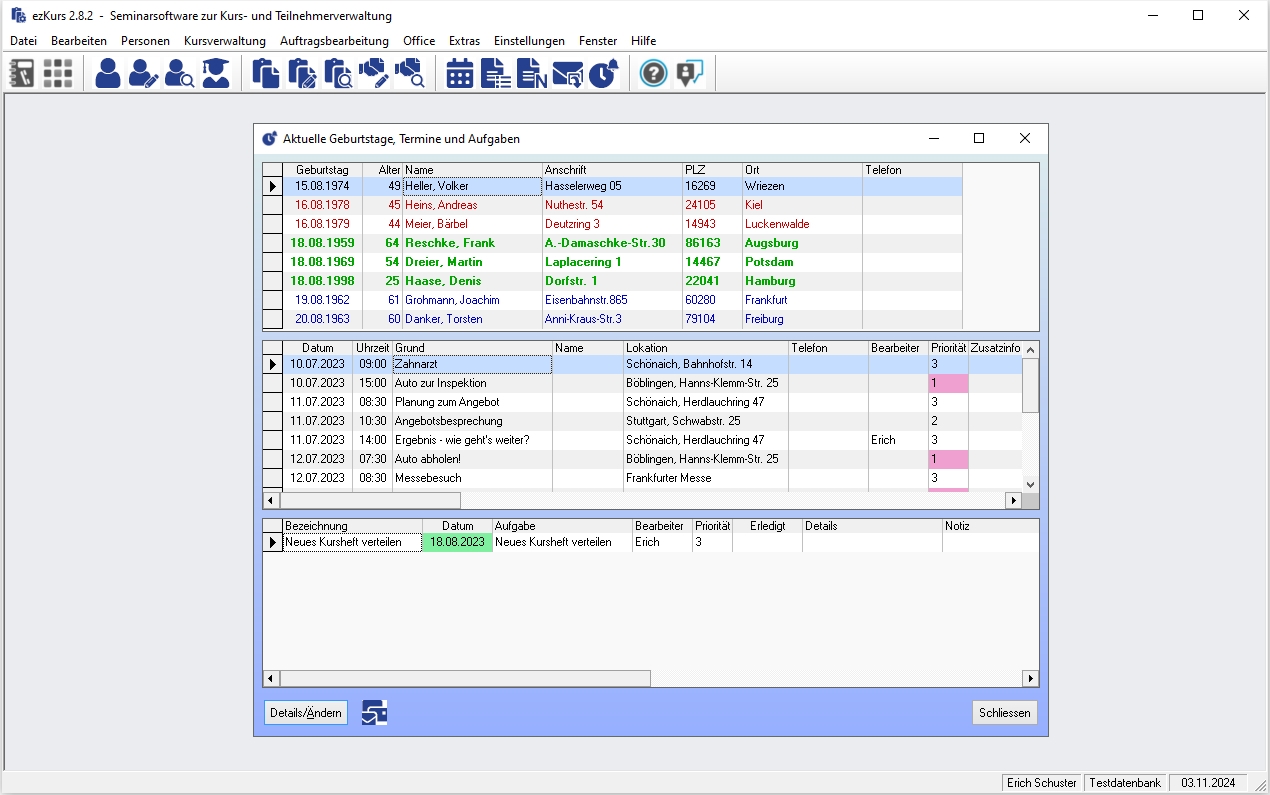
Task: Open the address book notebook icon
Action: click(x=21, y=73)
